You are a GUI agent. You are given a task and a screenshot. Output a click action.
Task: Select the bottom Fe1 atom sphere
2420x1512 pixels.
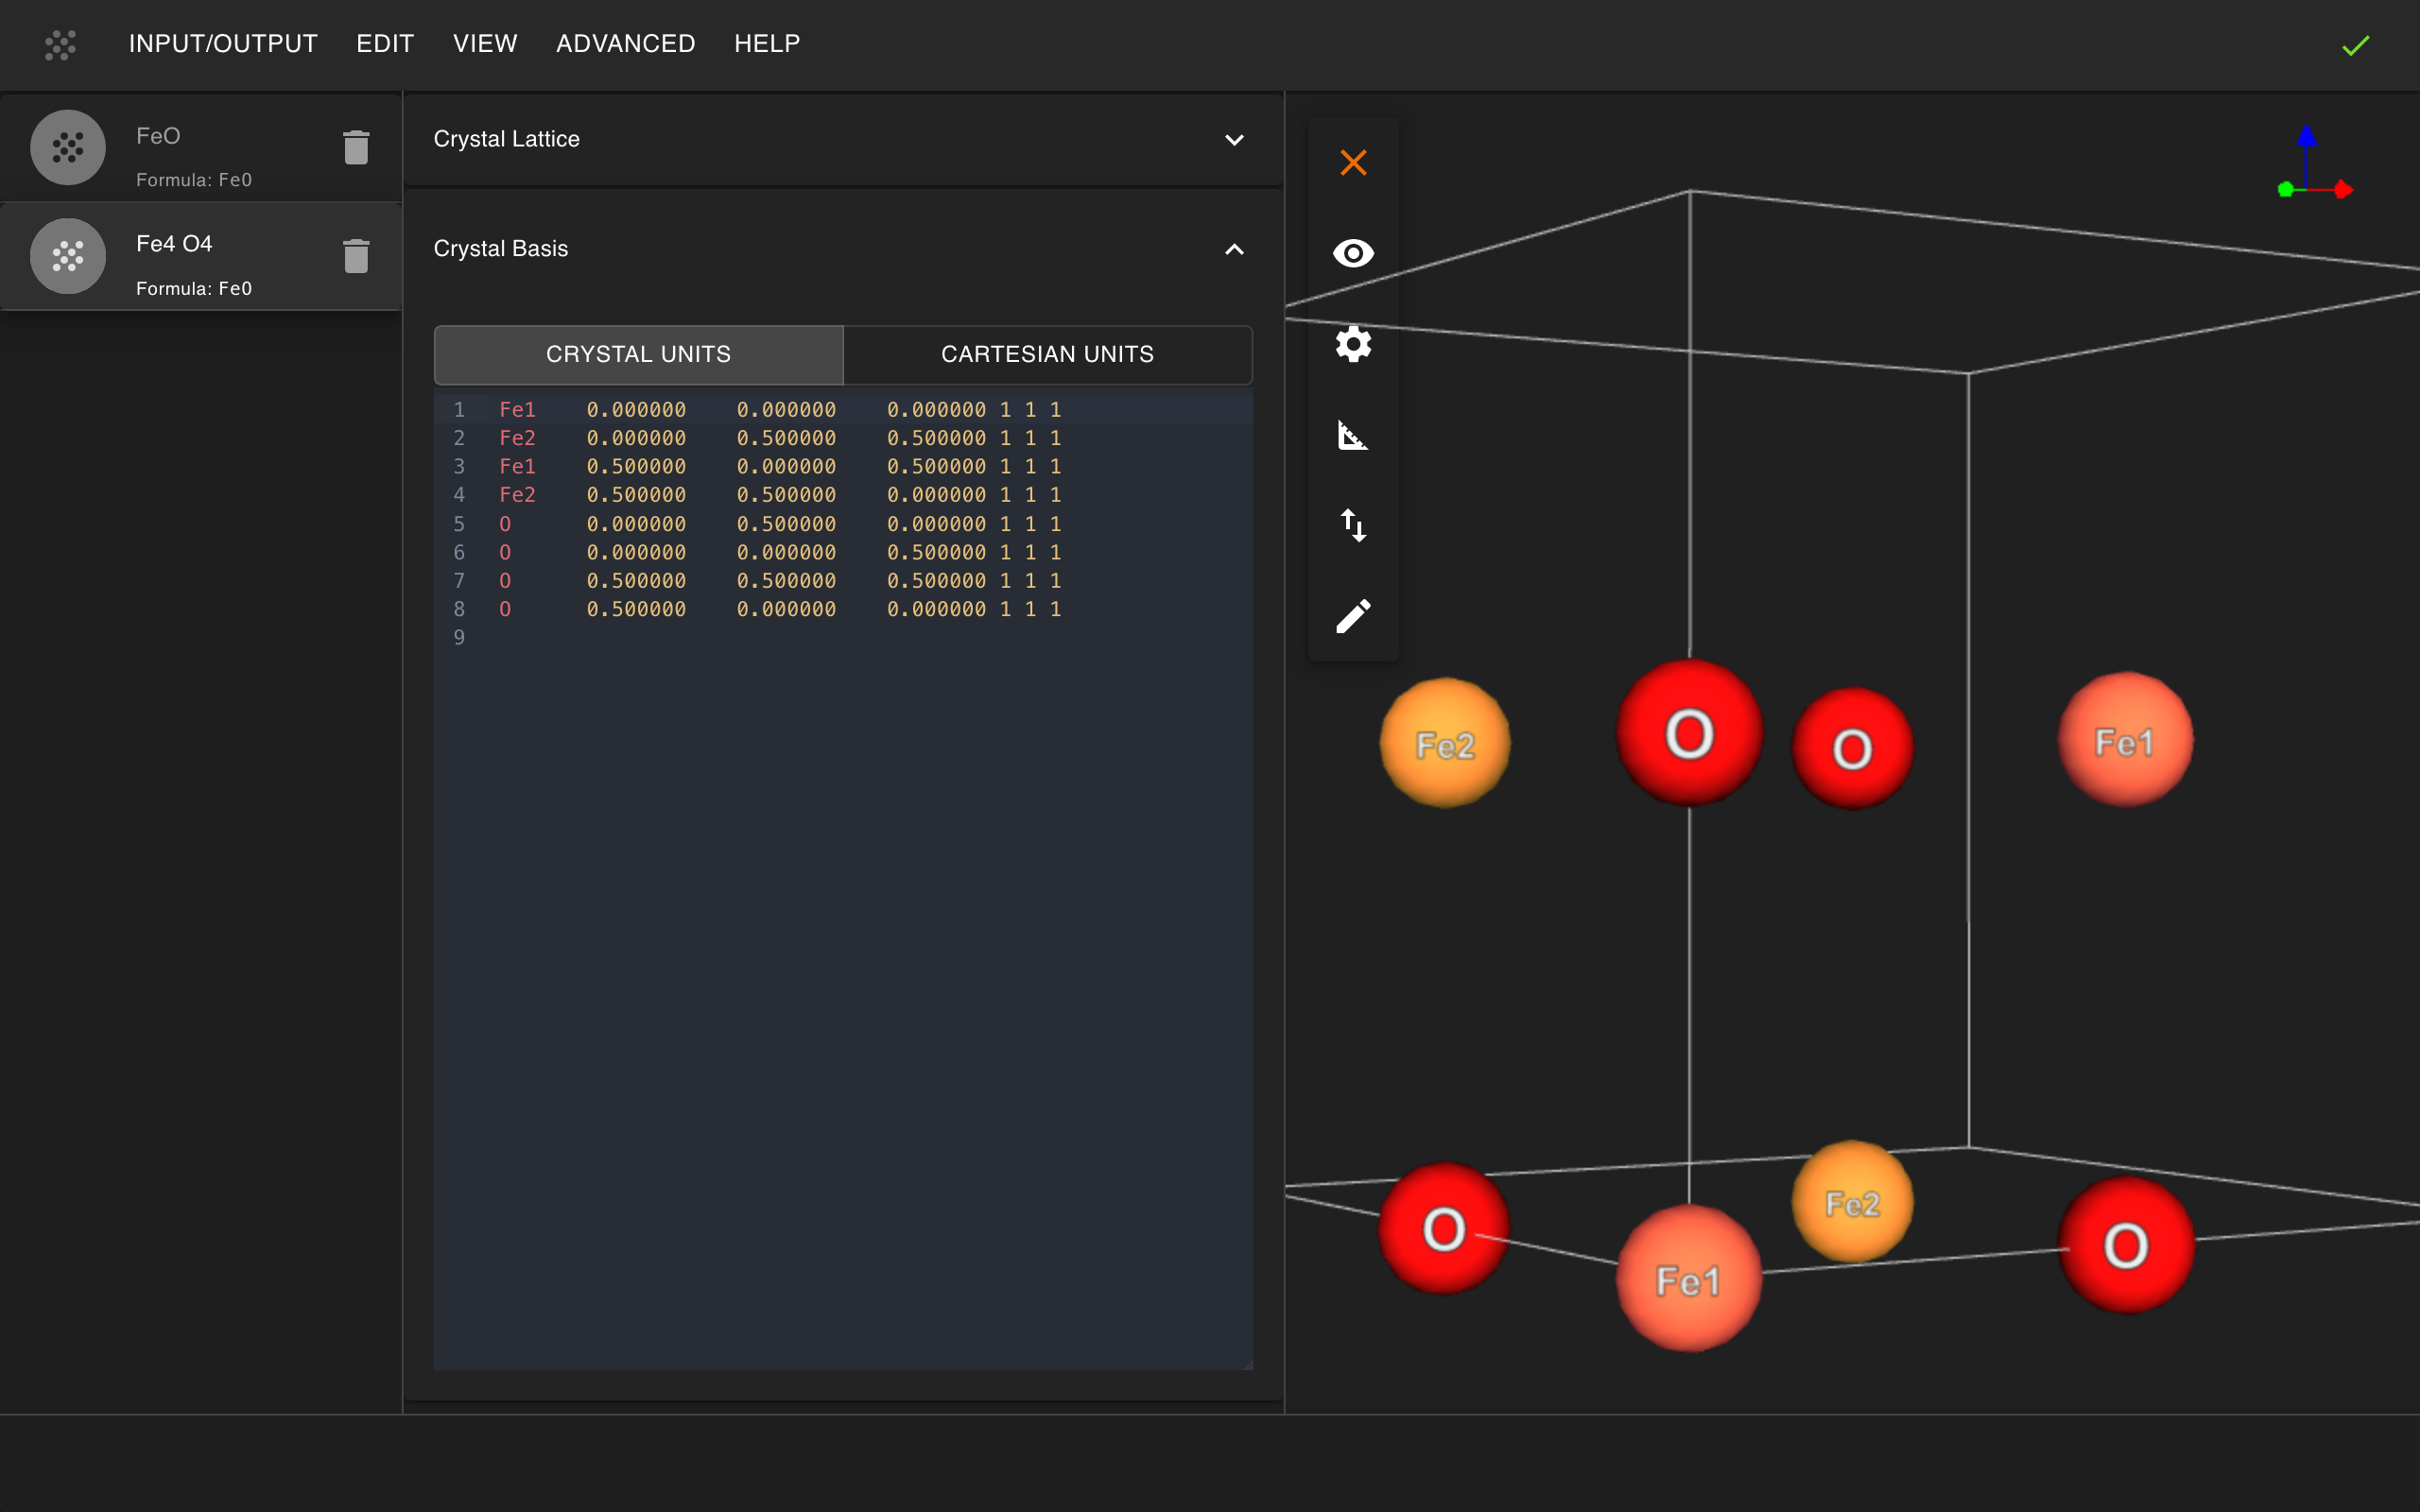(x=1689, y=1278)
